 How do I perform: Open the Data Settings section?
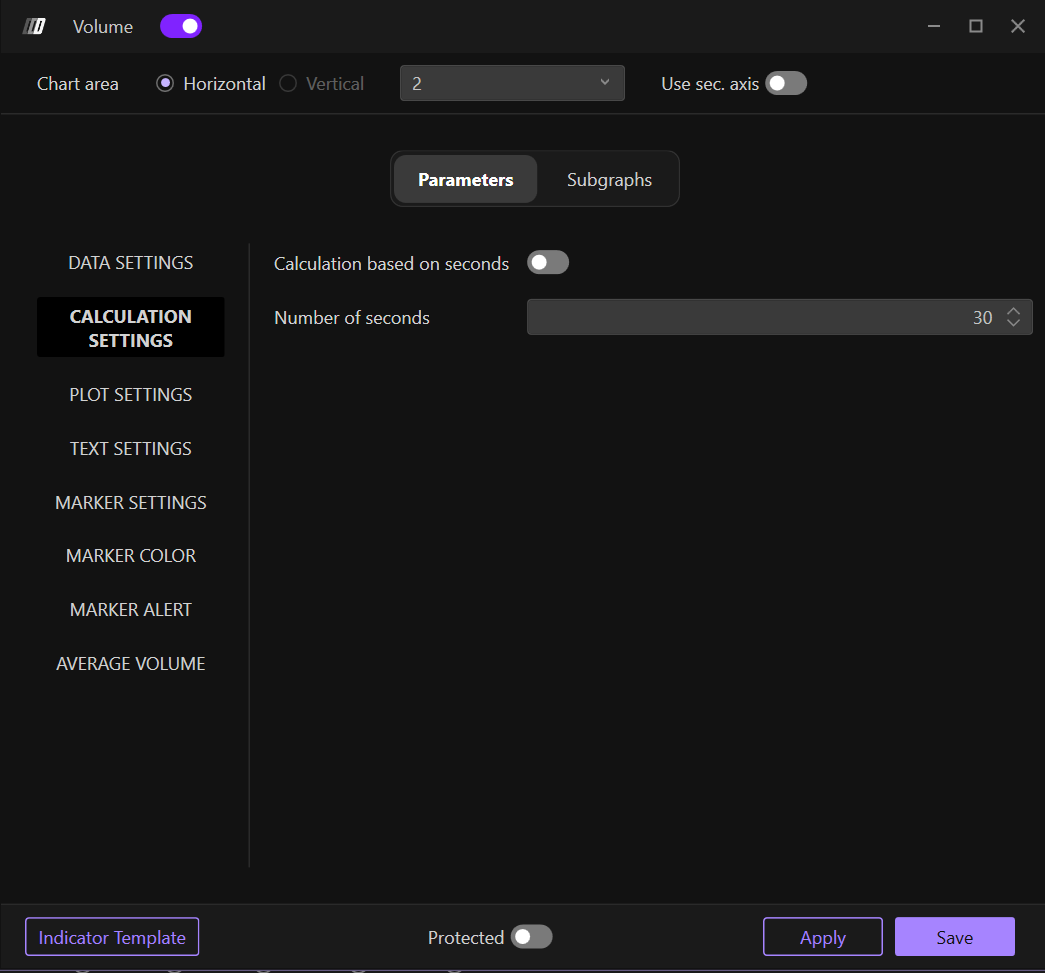pyautogui.click(x=131, y=263)
